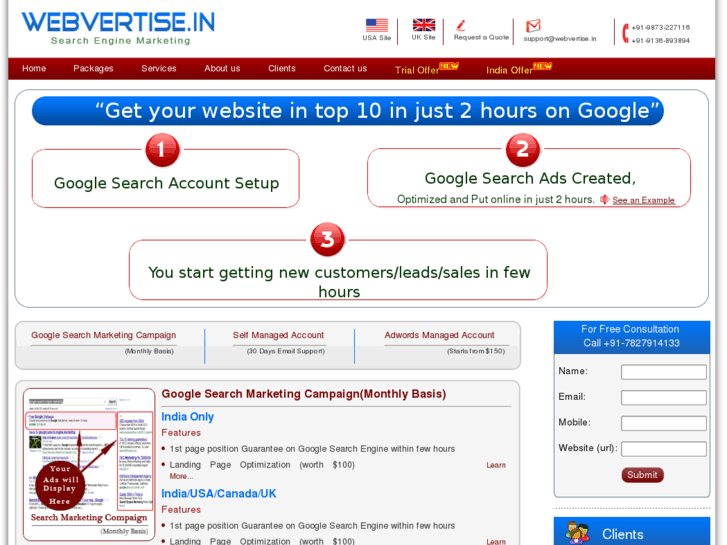
Task: Click the red arrow beside See an Example
Action: pyautogui.click(x=605, y=199)
